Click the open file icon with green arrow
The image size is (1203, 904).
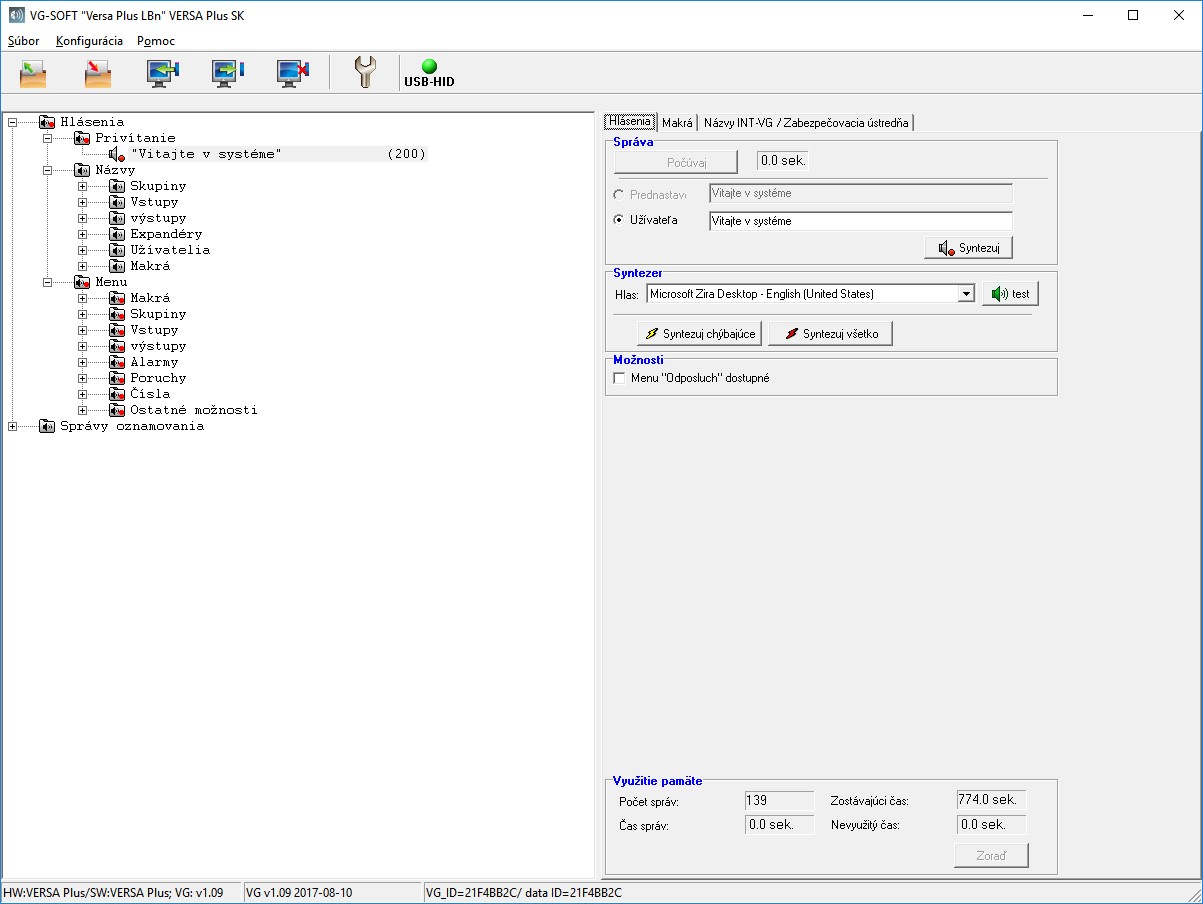(x=33, y=73)
